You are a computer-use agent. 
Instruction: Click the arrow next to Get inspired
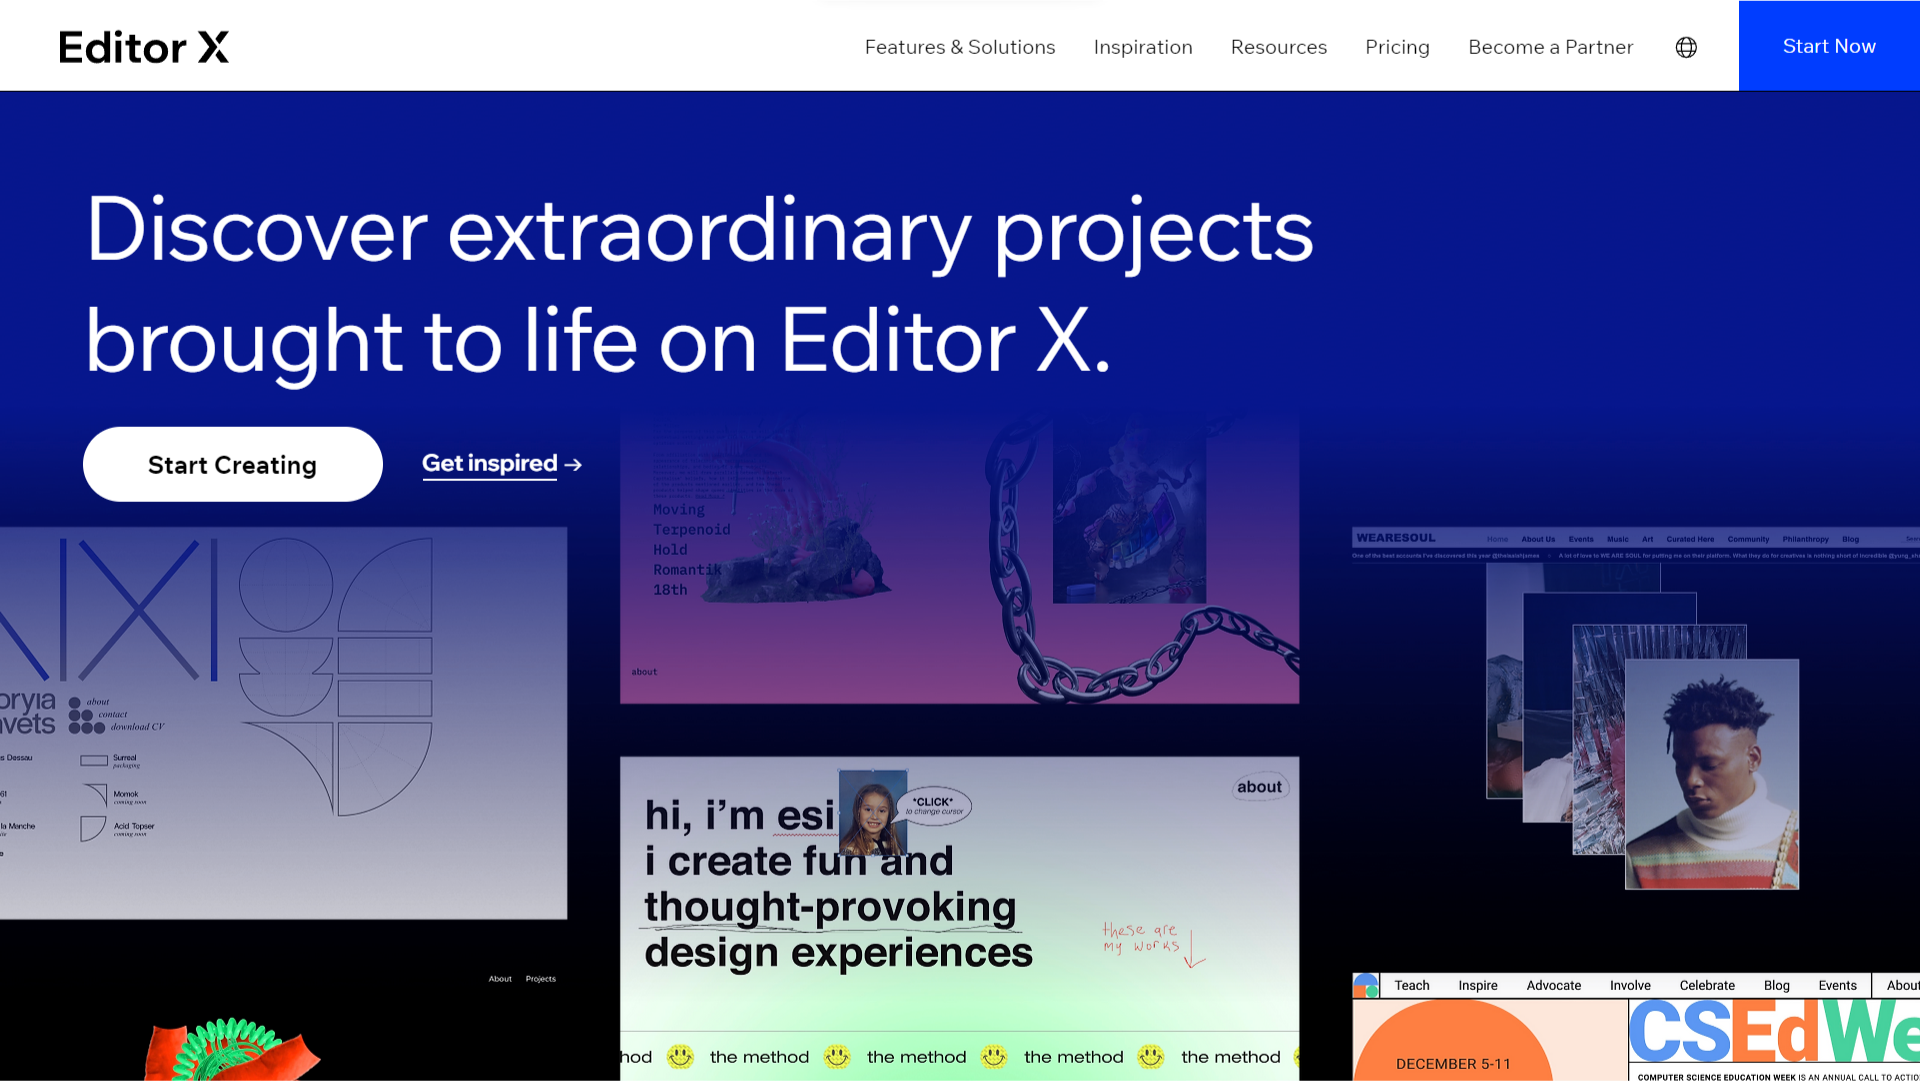coord(573,465)
